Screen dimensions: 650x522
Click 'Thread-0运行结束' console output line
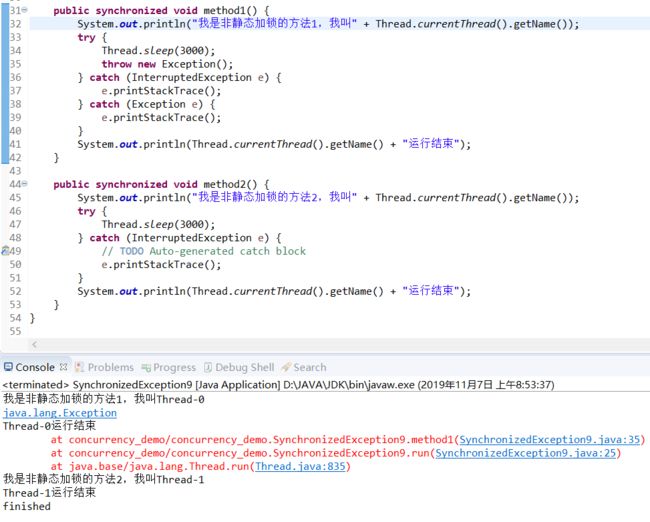[49, 426]
